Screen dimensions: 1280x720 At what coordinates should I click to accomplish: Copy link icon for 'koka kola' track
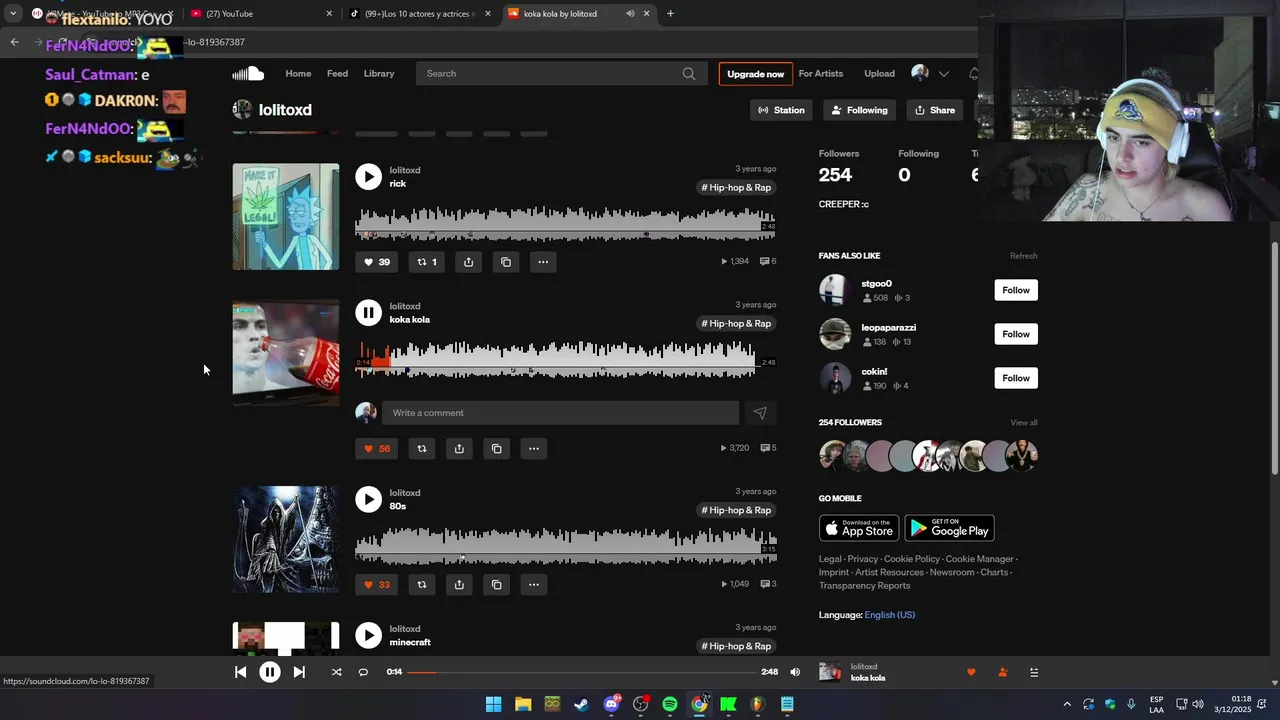click(x=496, y=449)
